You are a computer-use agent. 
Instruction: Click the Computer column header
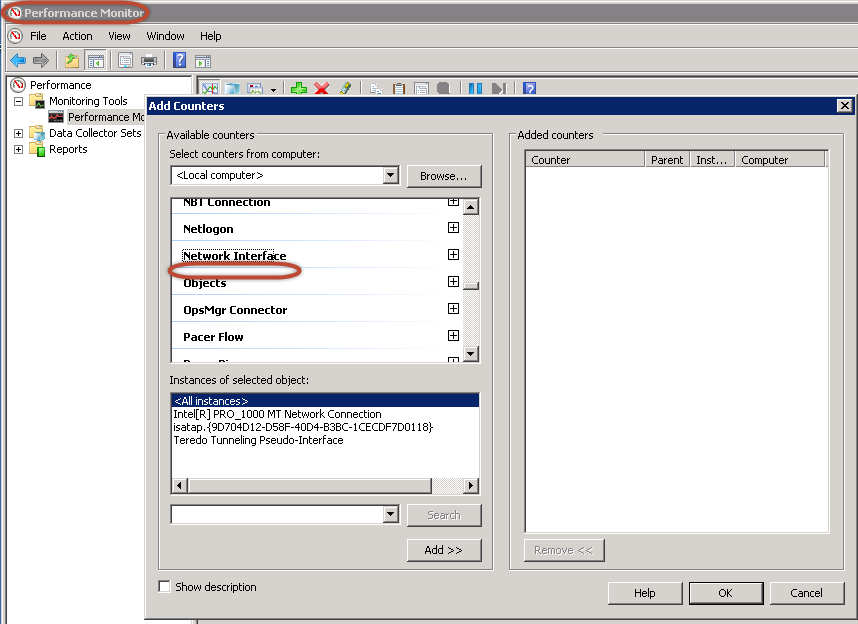click(780, 160)
